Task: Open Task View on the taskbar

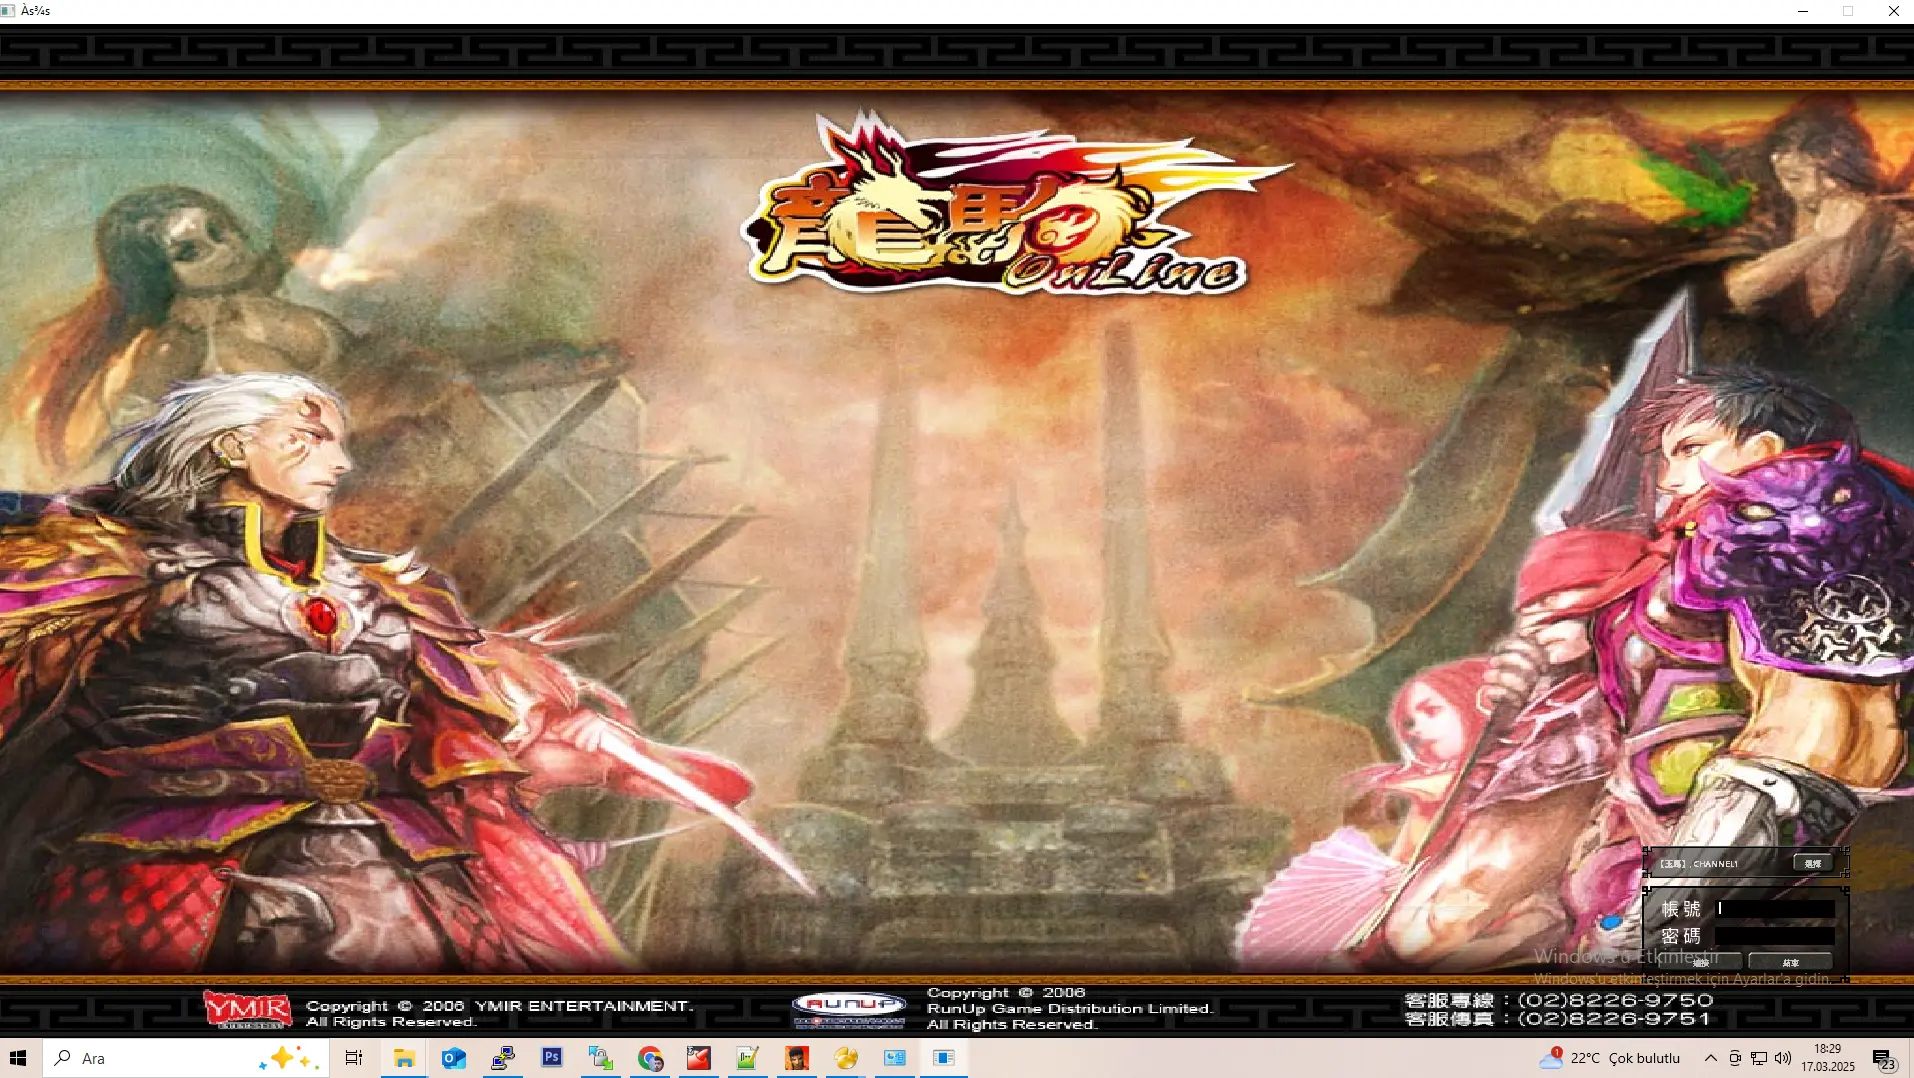Action: click(x=353, y=1058)
